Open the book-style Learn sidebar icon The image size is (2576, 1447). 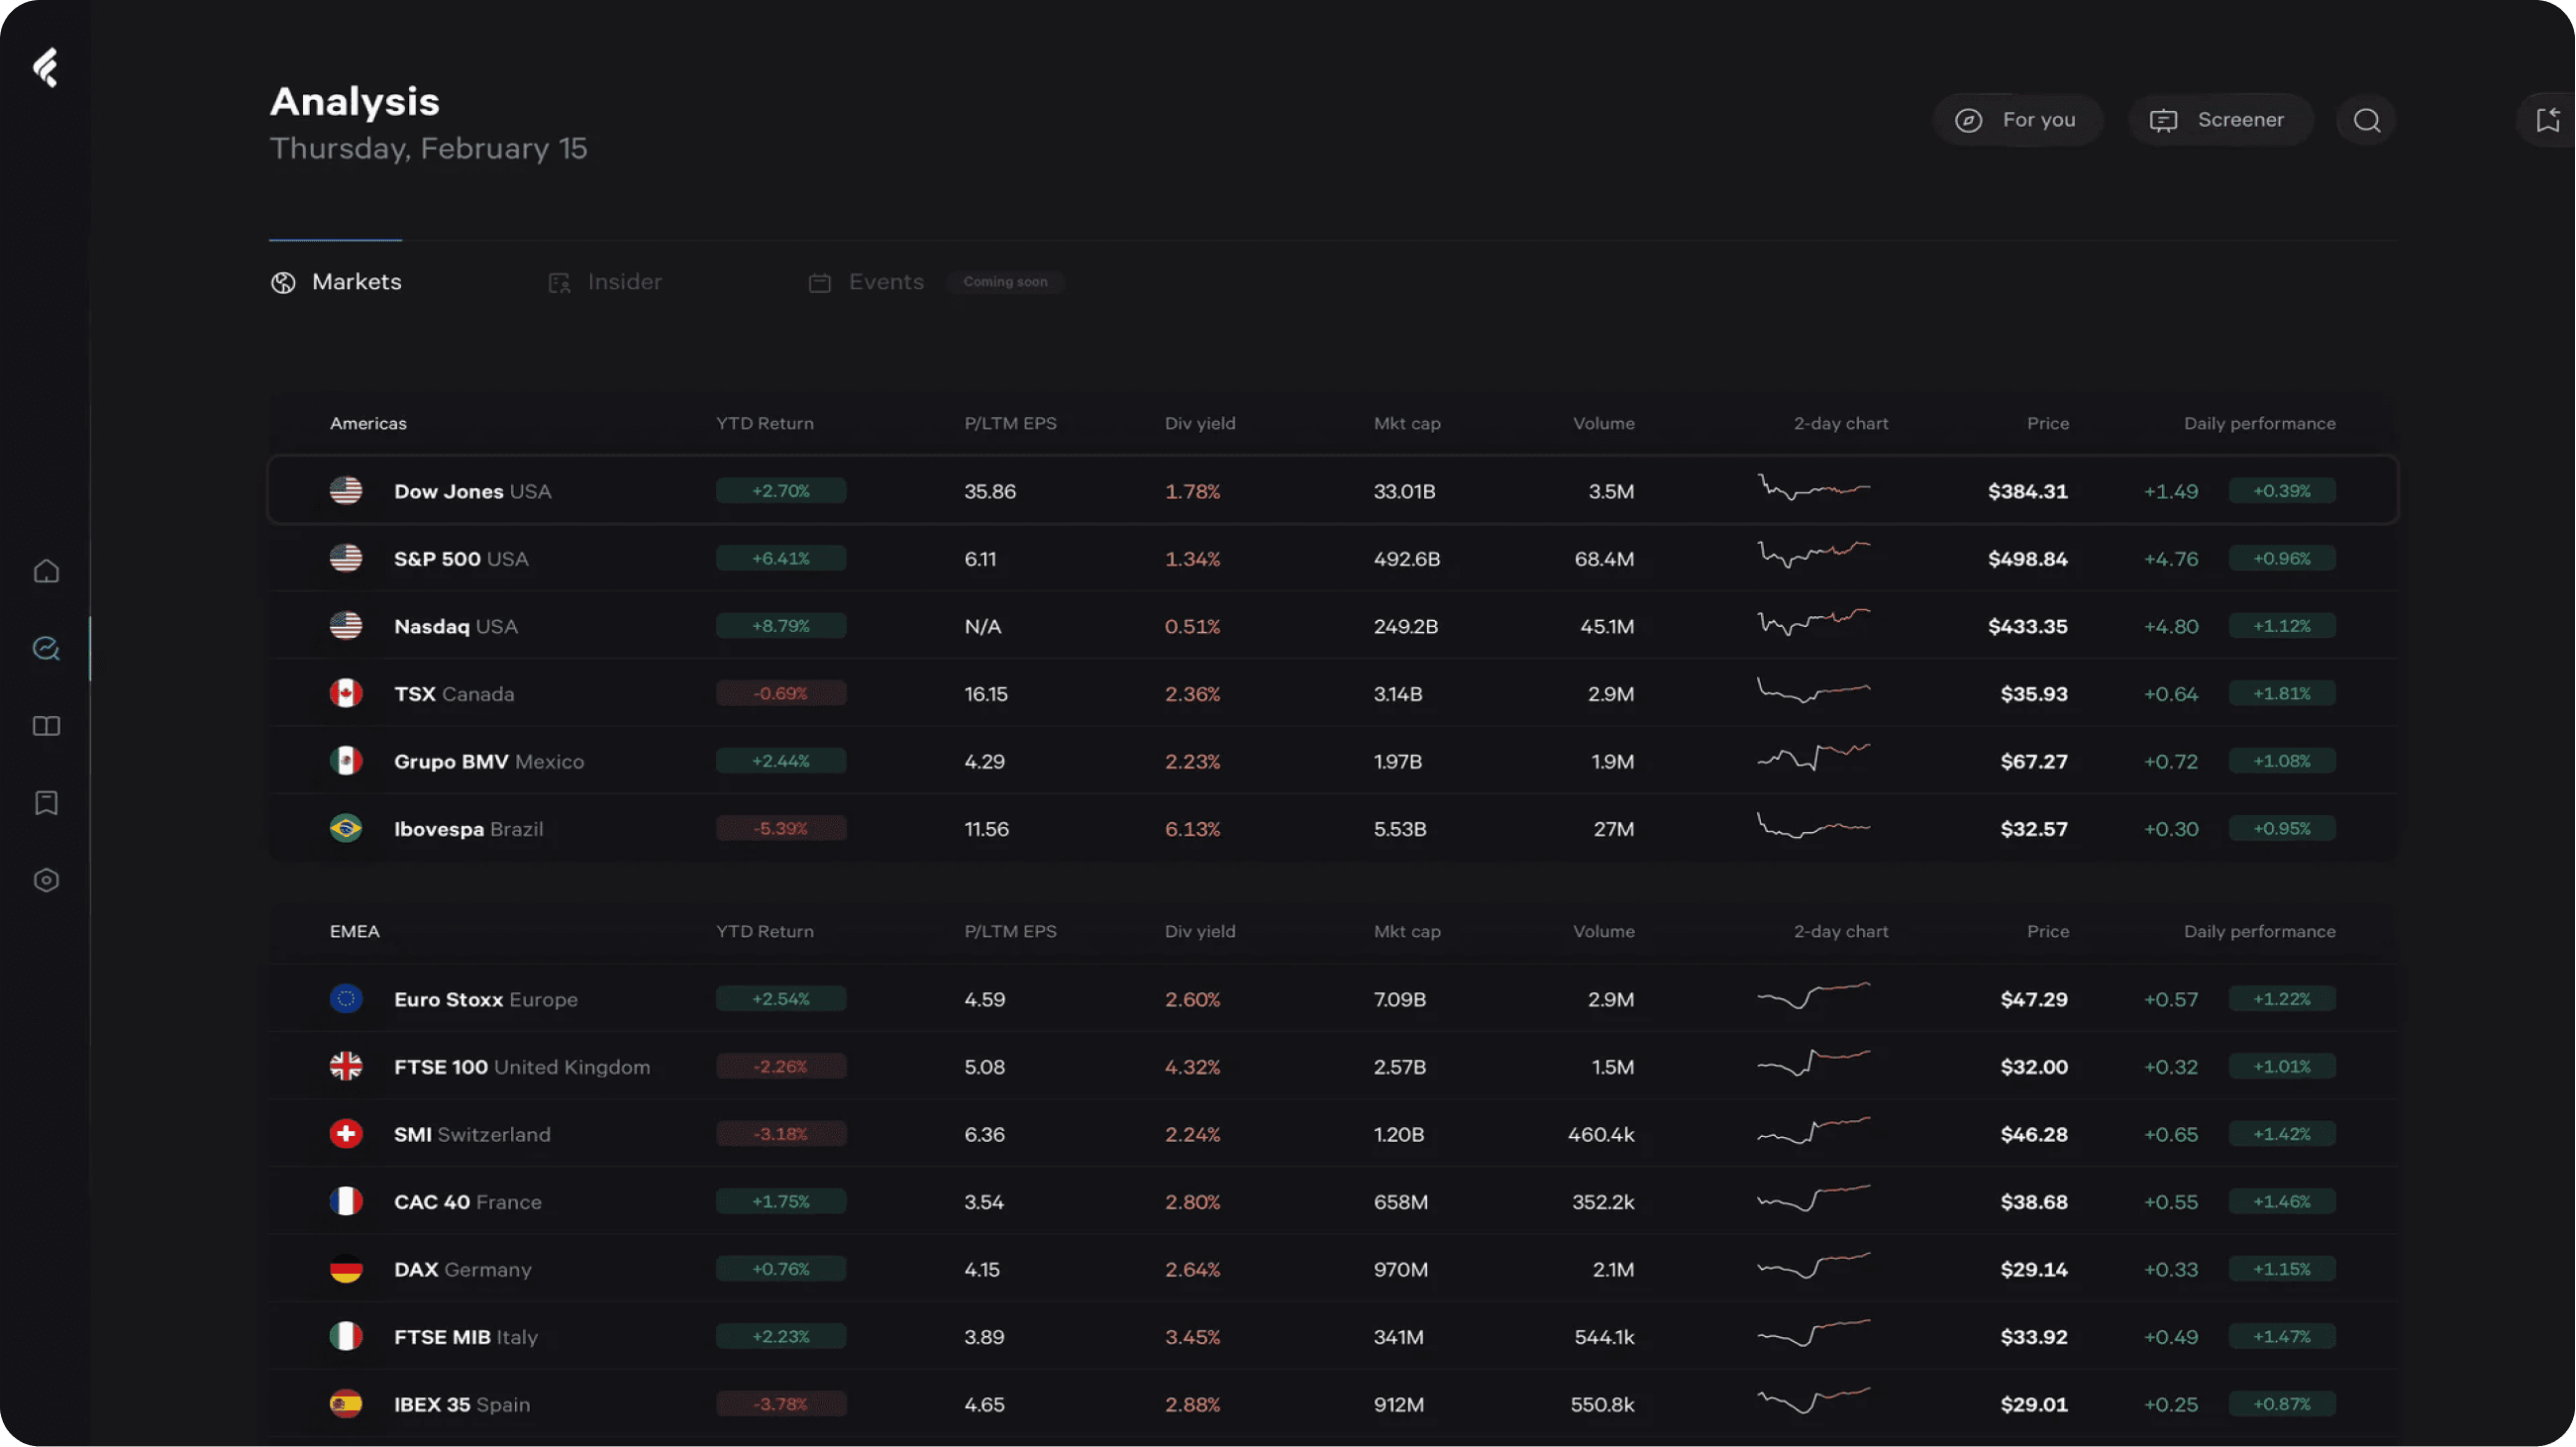tap(46, 726)
